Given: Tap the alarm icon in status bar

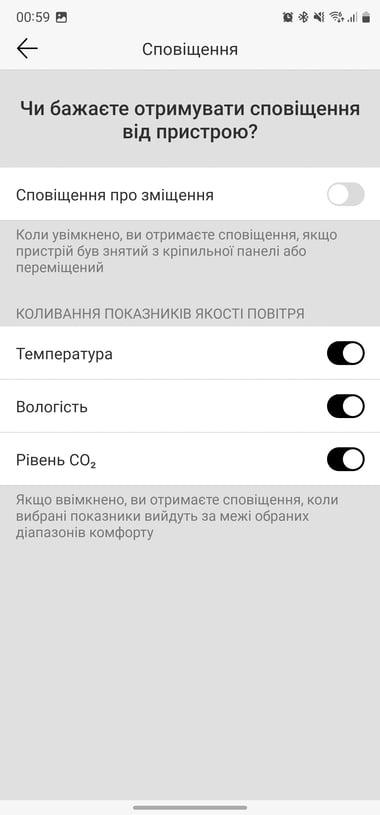Looking at the screenshot, I should click(287, 17).
